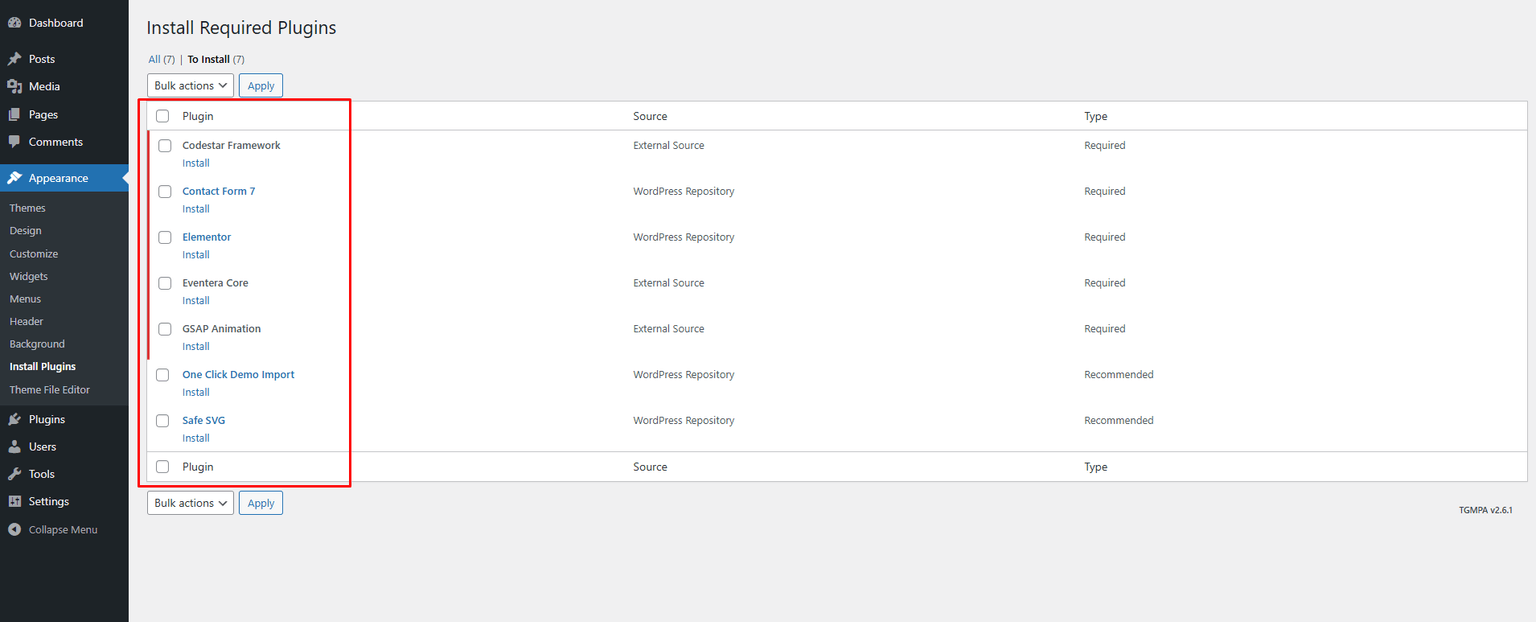
Task: Click the Pages icon in sidebar
Action: (14, 115)
